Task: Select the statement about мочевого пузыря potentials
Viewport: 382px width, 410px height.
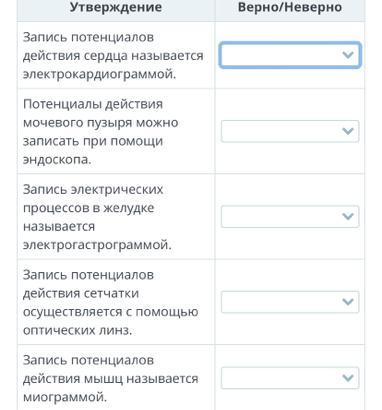Action: click(x=101, y=132)
